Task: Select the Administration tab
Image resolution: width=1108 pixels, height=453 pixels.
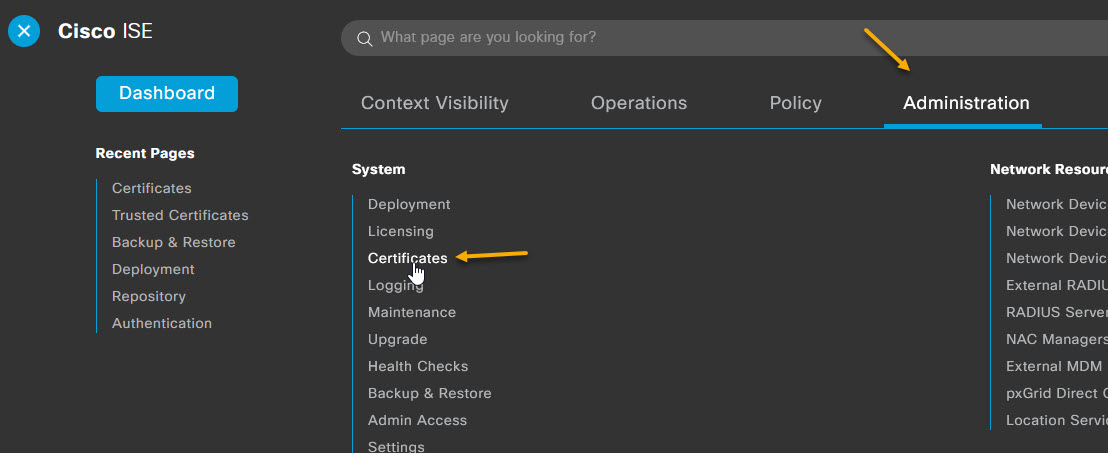Action: pyautogui.click(x=966, y=103)
